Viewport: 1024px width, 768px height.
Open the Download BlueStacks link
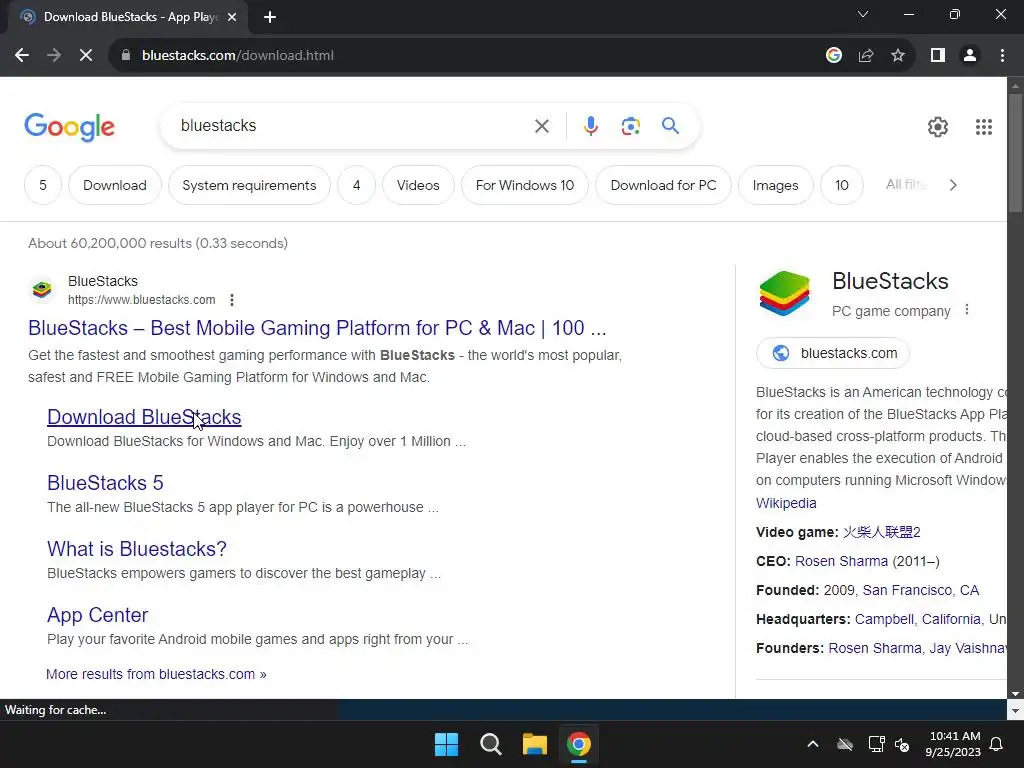[x=144, y=417]
